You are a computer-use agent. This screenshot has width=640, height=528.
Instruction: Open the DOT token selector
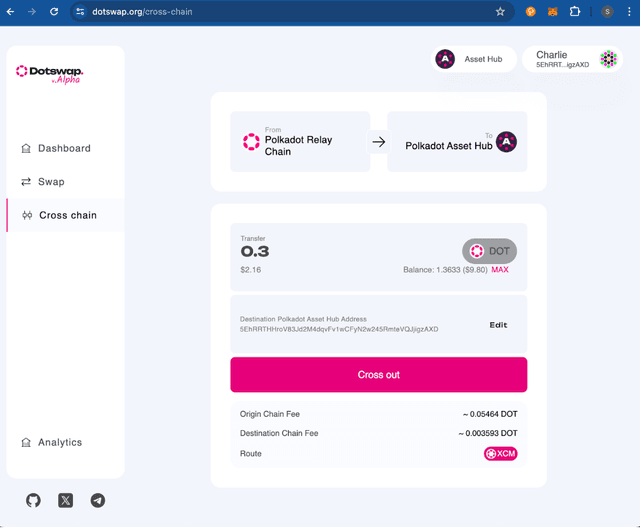click(489, 251)
